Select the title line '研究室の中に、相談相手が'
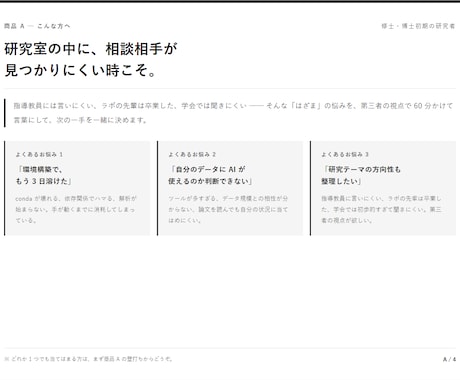Screen dimensions: 460x380 pos(91,49)
